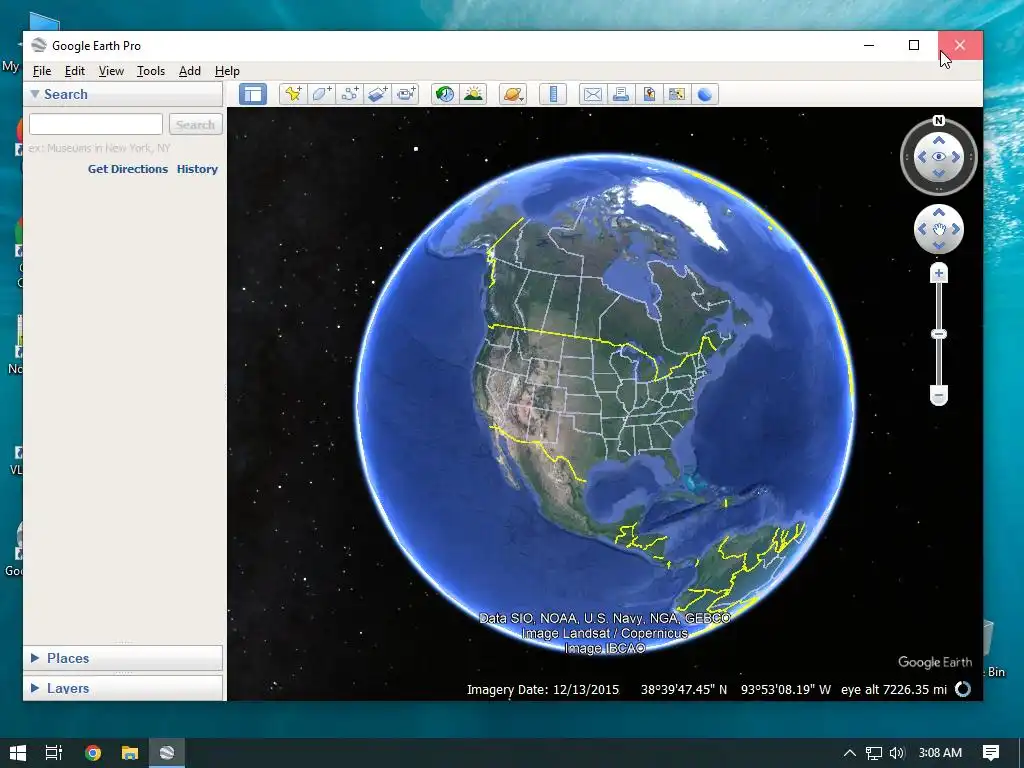The height and width of the screenshot is (768, 1024).
Task: Click Save Image toolbar icon
Action: coord(648,94)
